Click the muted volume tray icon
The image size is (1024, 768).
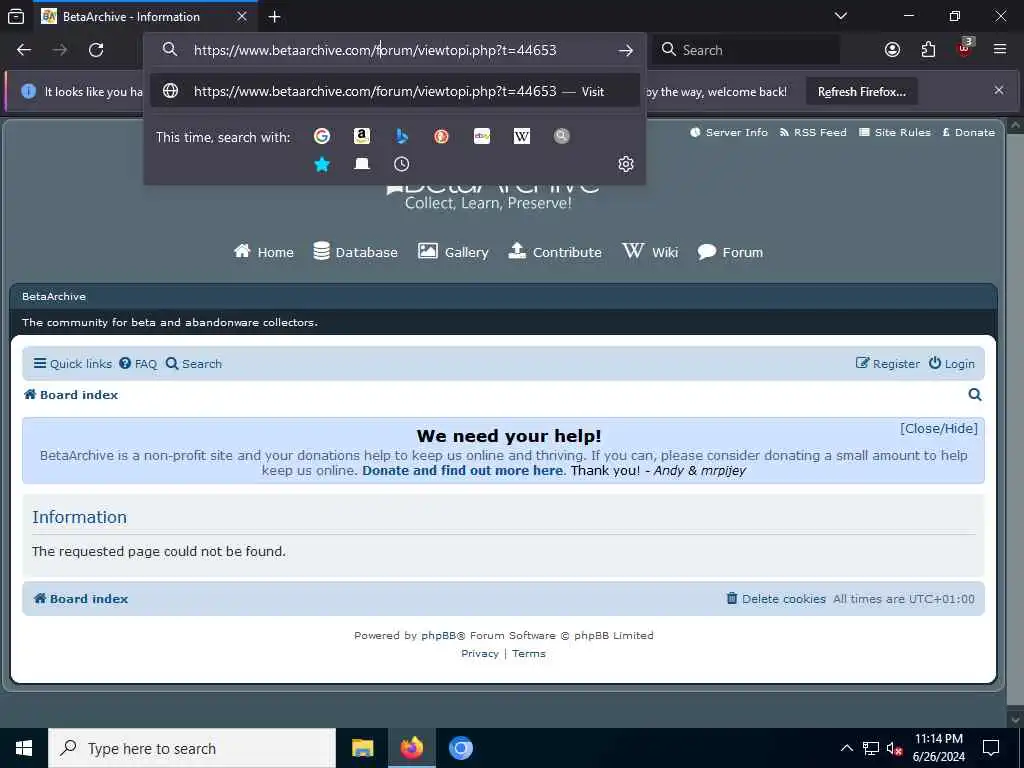(894, 748)
